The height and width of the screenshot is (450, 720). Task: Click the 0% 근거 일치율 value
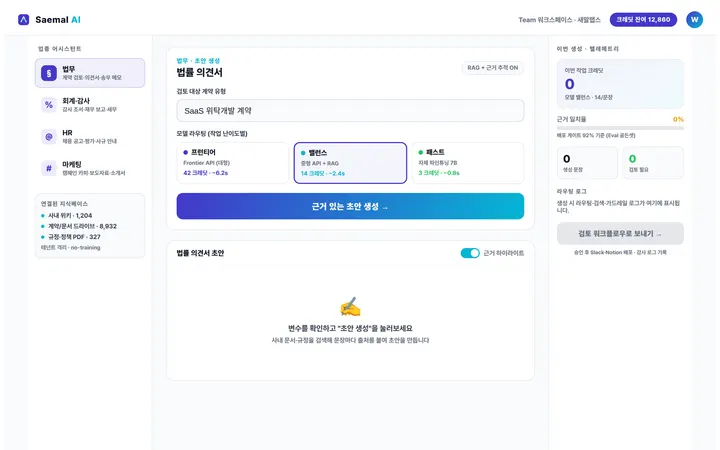click(x=678, y=119)
